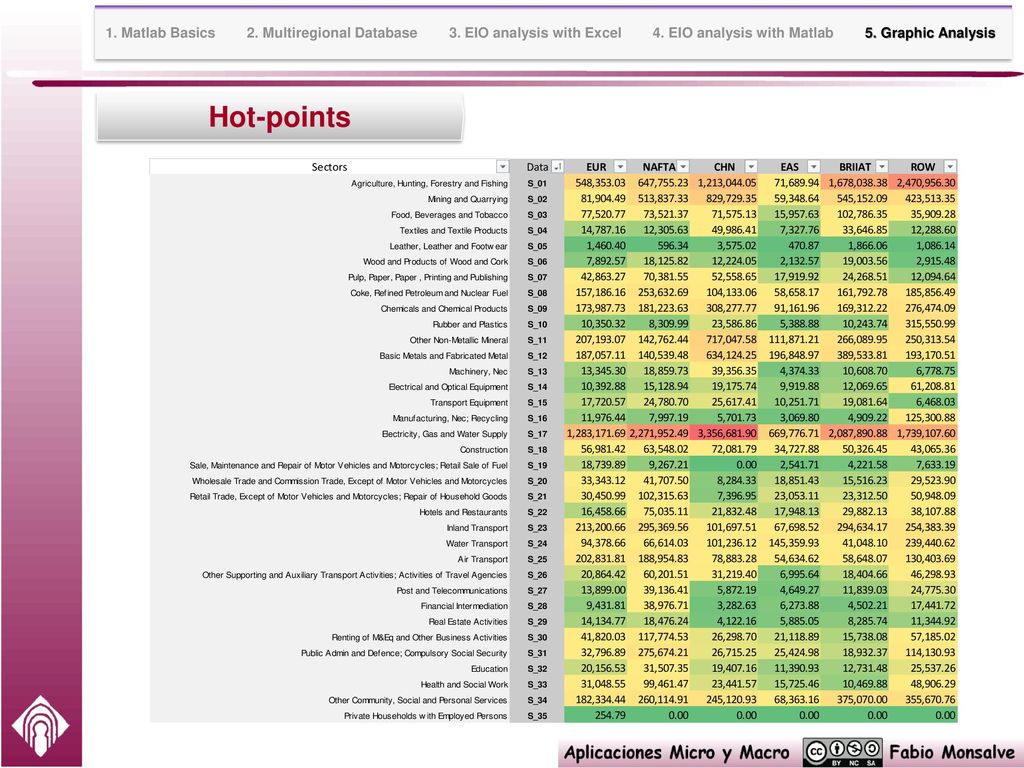Click the Fabio Monsalve author name
Image resolution: width=1024 pixels, height=768 pixels.
[952, 752]
